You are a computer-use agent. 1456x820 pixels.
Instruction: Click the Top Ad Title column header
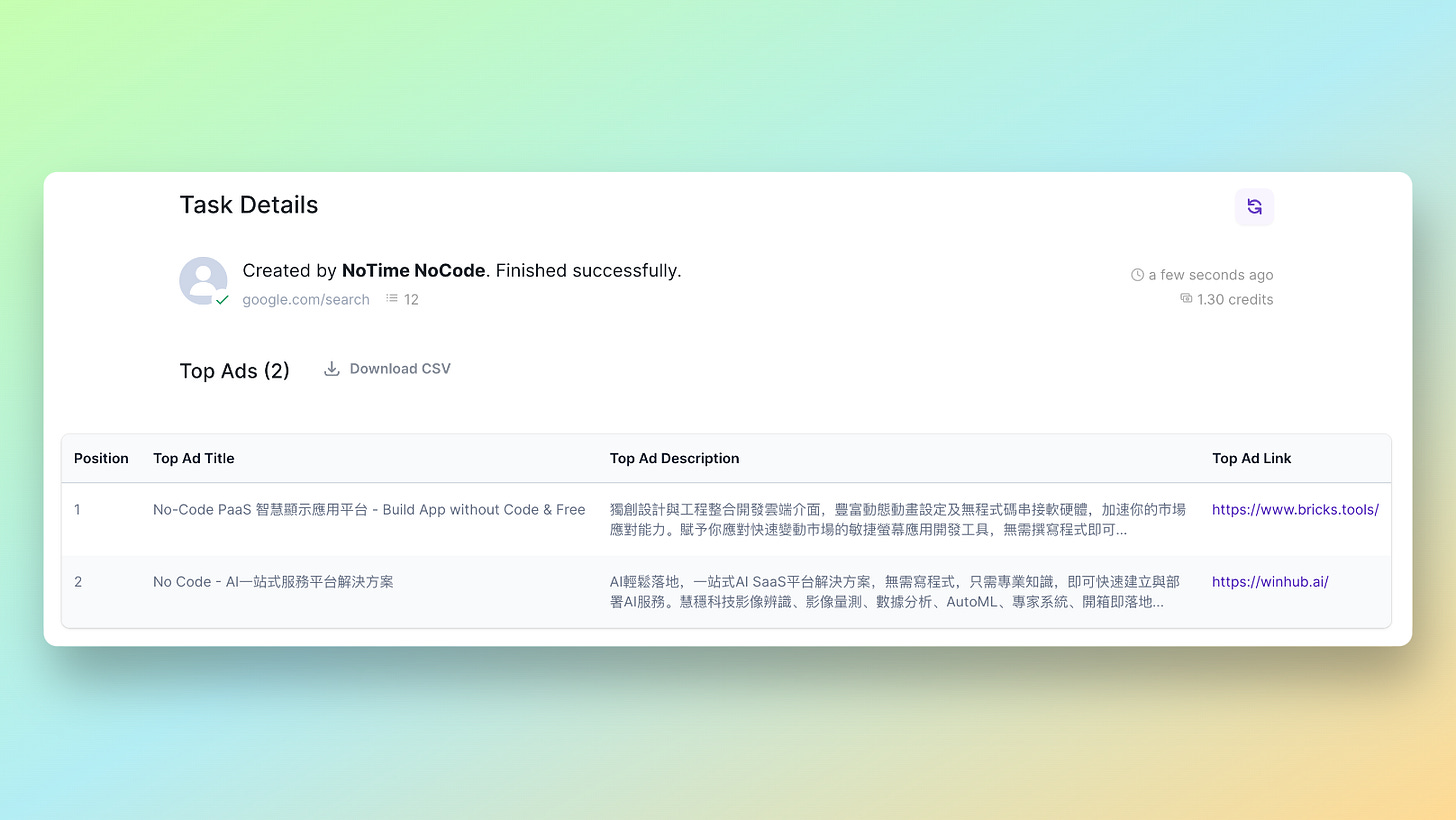click(194, 458)
